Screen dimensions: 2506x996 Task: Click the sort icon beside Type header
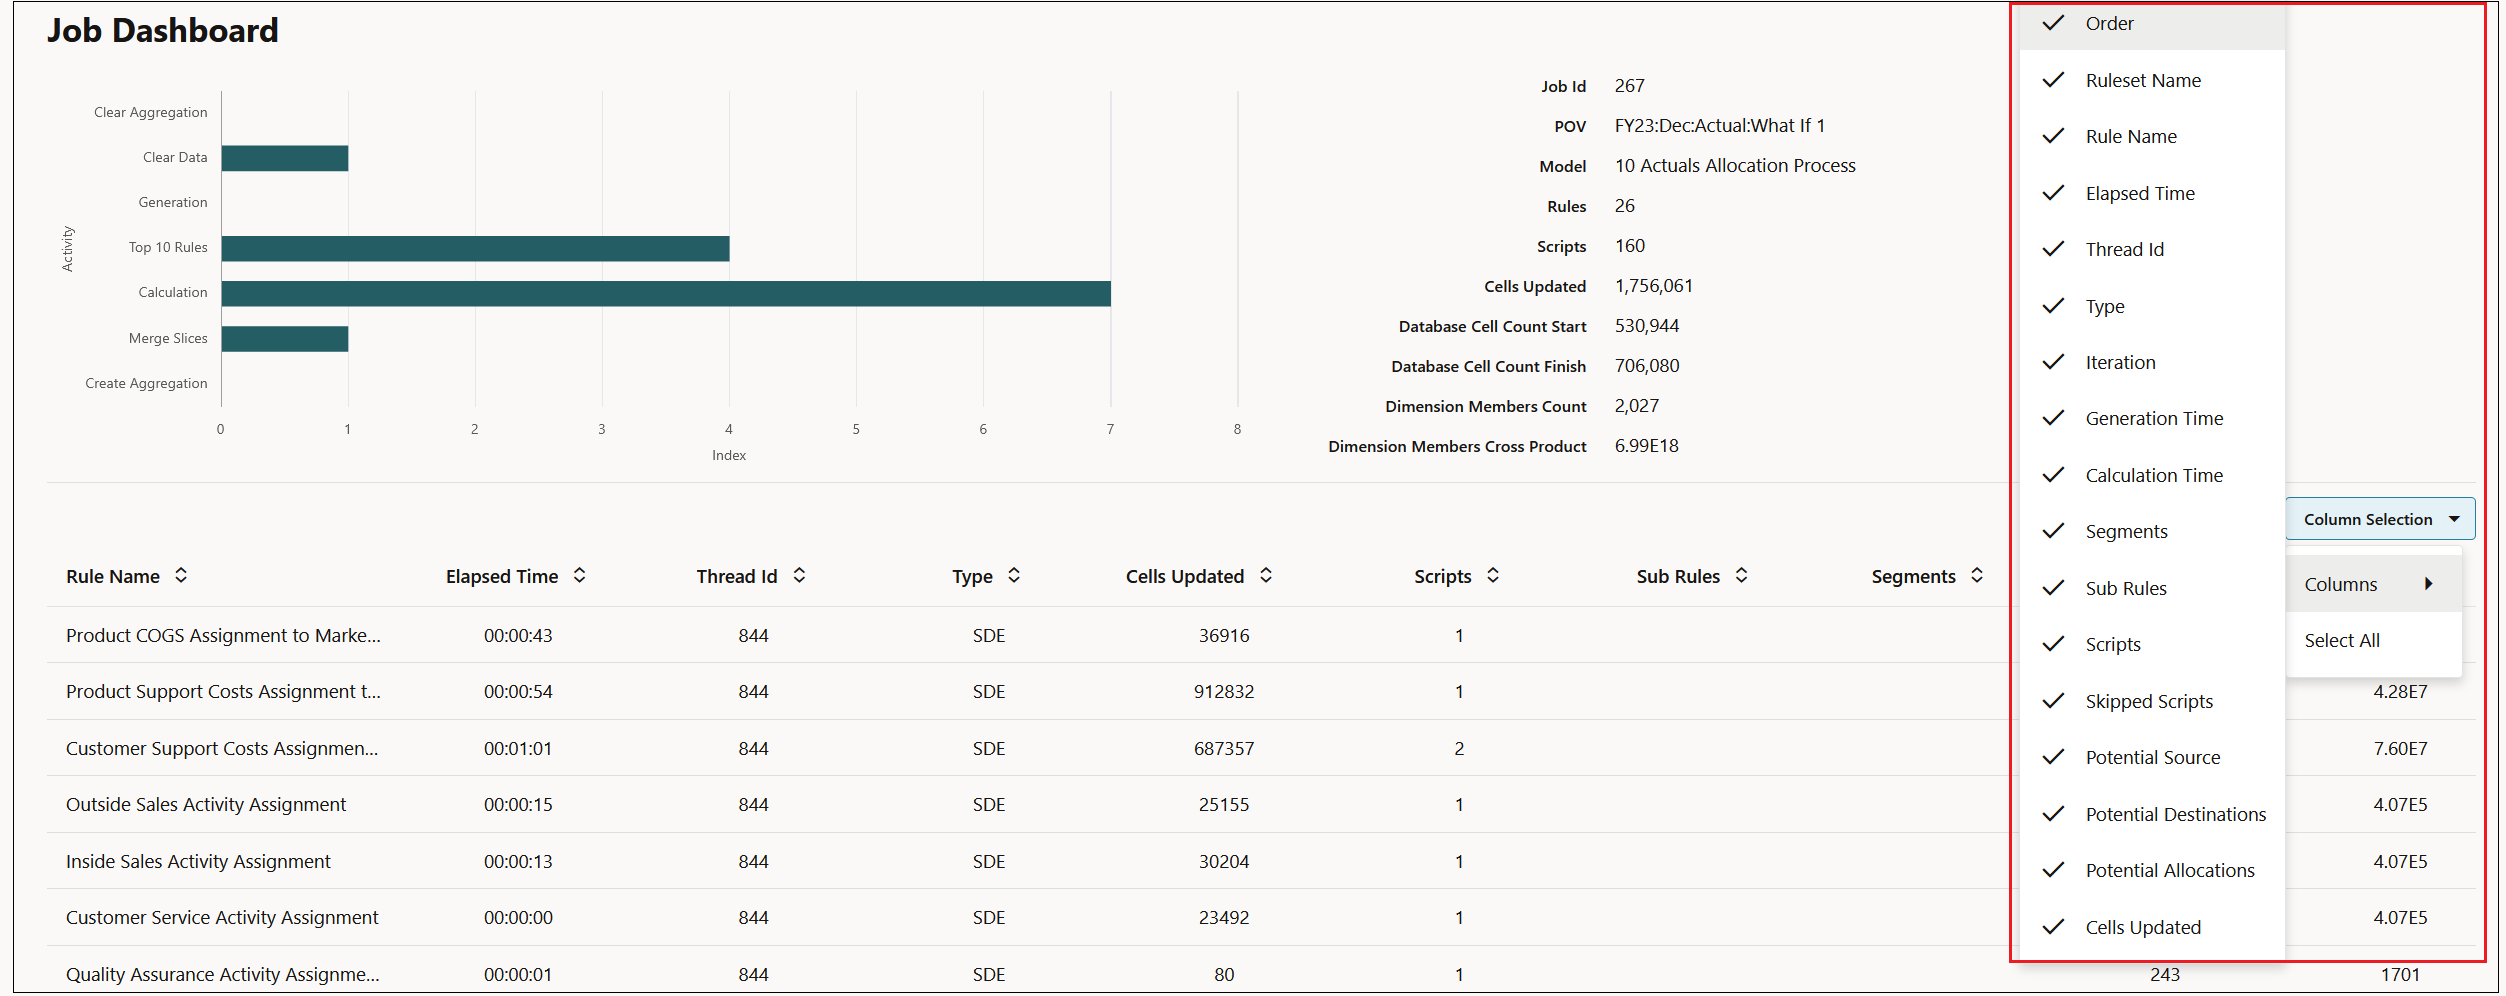point(1014,575)
